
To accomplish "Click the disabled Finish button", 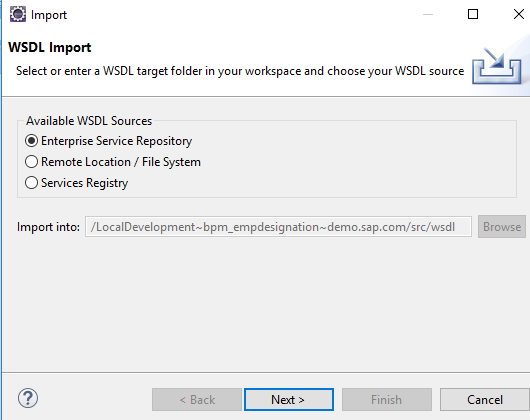I will click(387, 400).
